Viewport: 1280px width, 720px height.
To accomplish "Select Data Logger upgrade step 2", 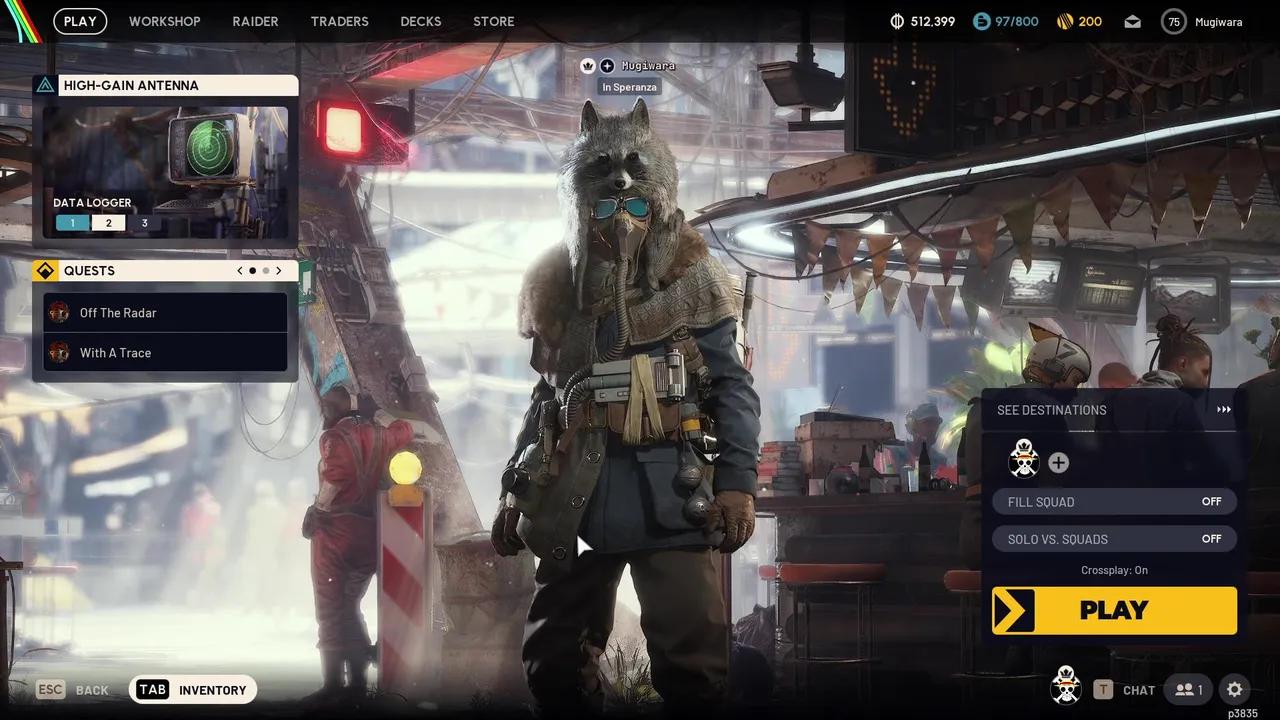I will 108,222.
